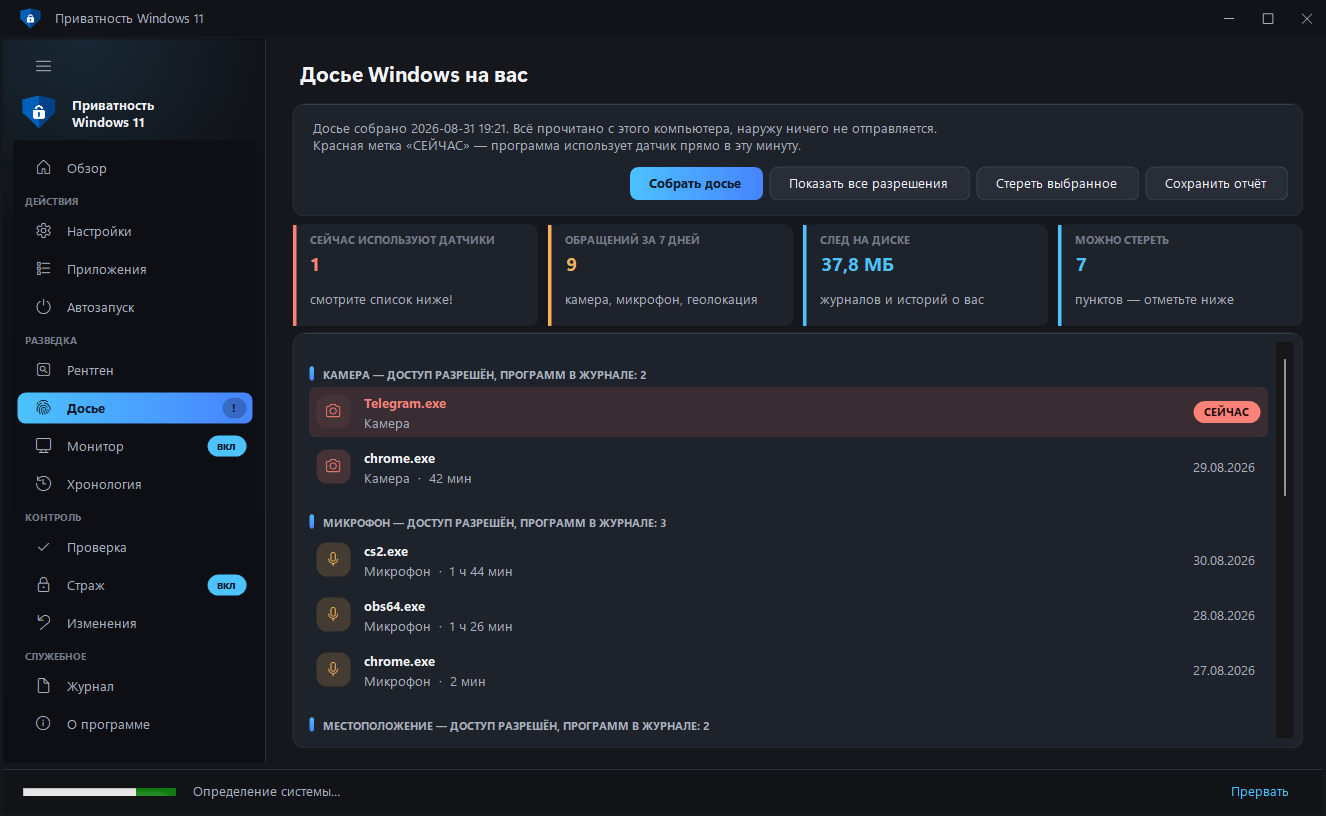This screenshot has height=816, width=1326.
Task: Select the Telegram.exe camera row
Action: [x=788, y=412]
